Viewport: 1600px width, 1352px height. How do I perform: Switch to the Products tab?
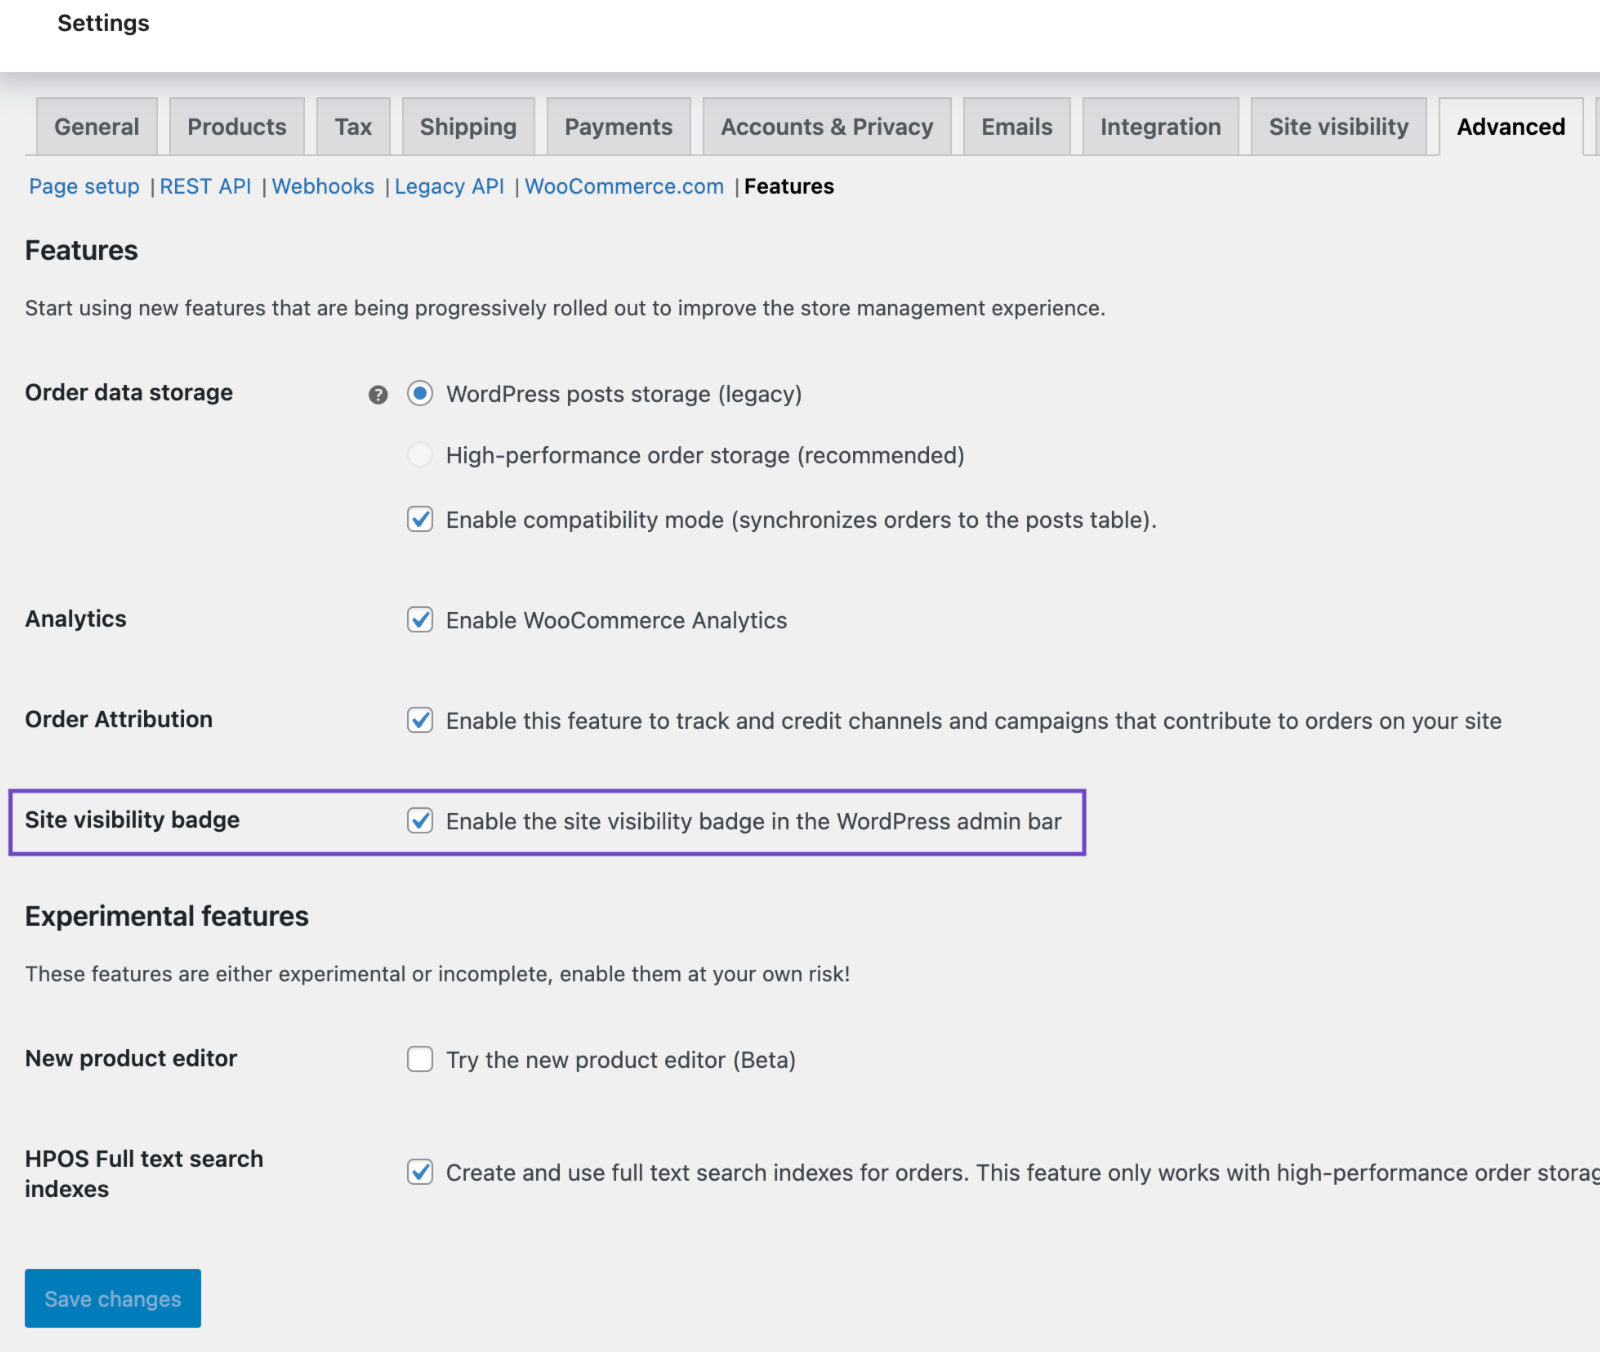(236, 126)
